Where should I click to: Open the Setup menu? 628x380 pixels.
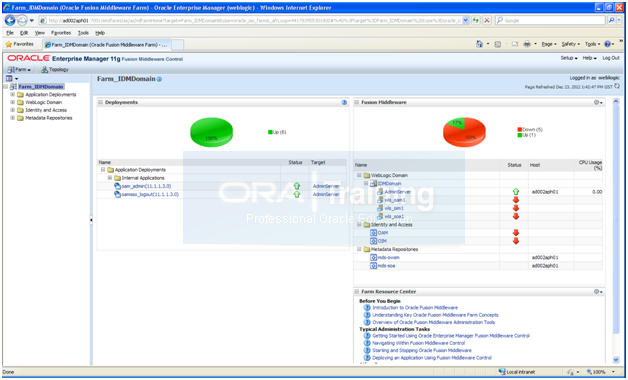click(569, 58)
